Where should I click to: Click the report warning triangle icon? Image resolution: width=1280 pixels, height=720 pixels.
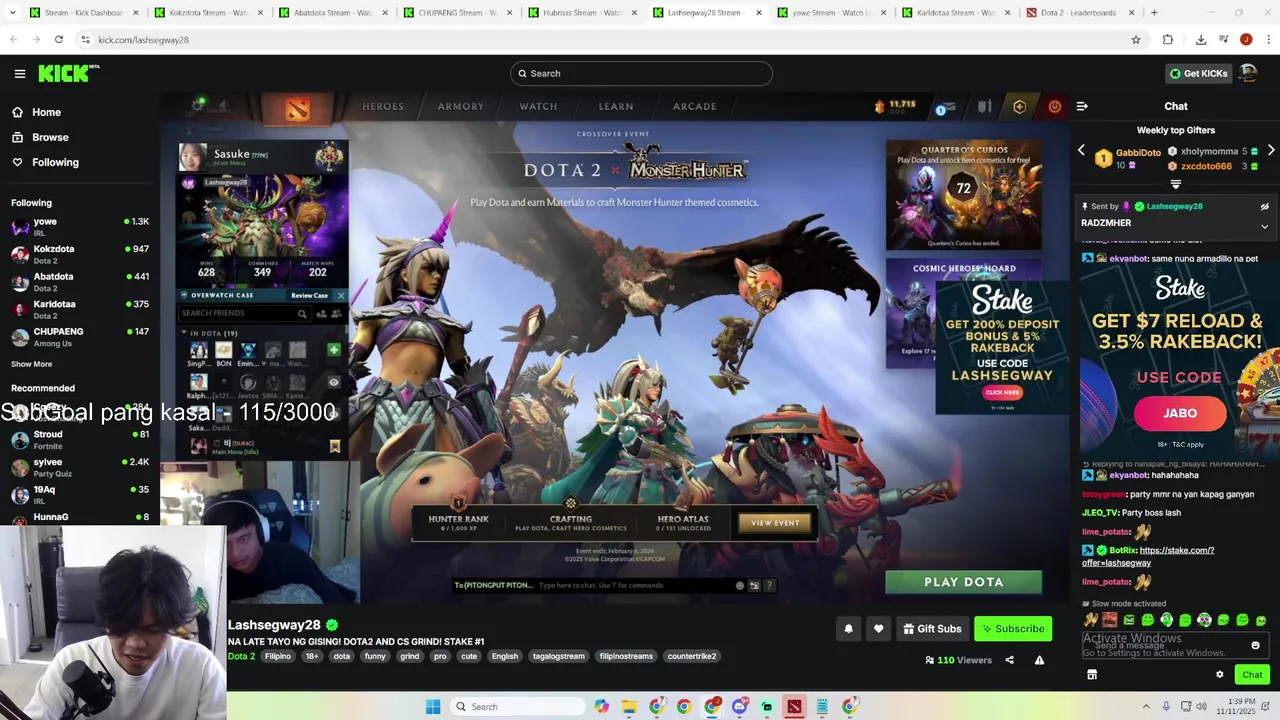[1040, 660]
